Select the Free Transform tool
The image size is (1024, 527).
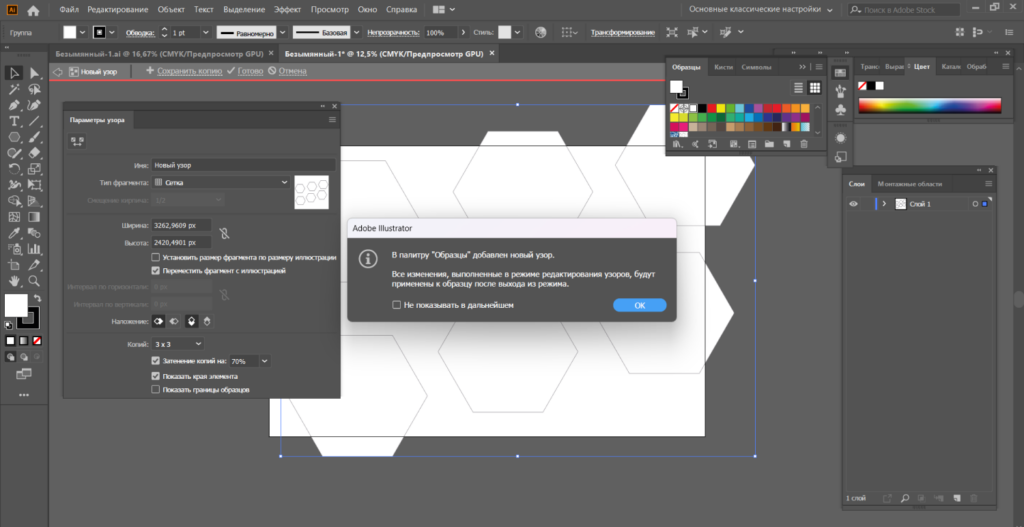(x=35, y=185)
